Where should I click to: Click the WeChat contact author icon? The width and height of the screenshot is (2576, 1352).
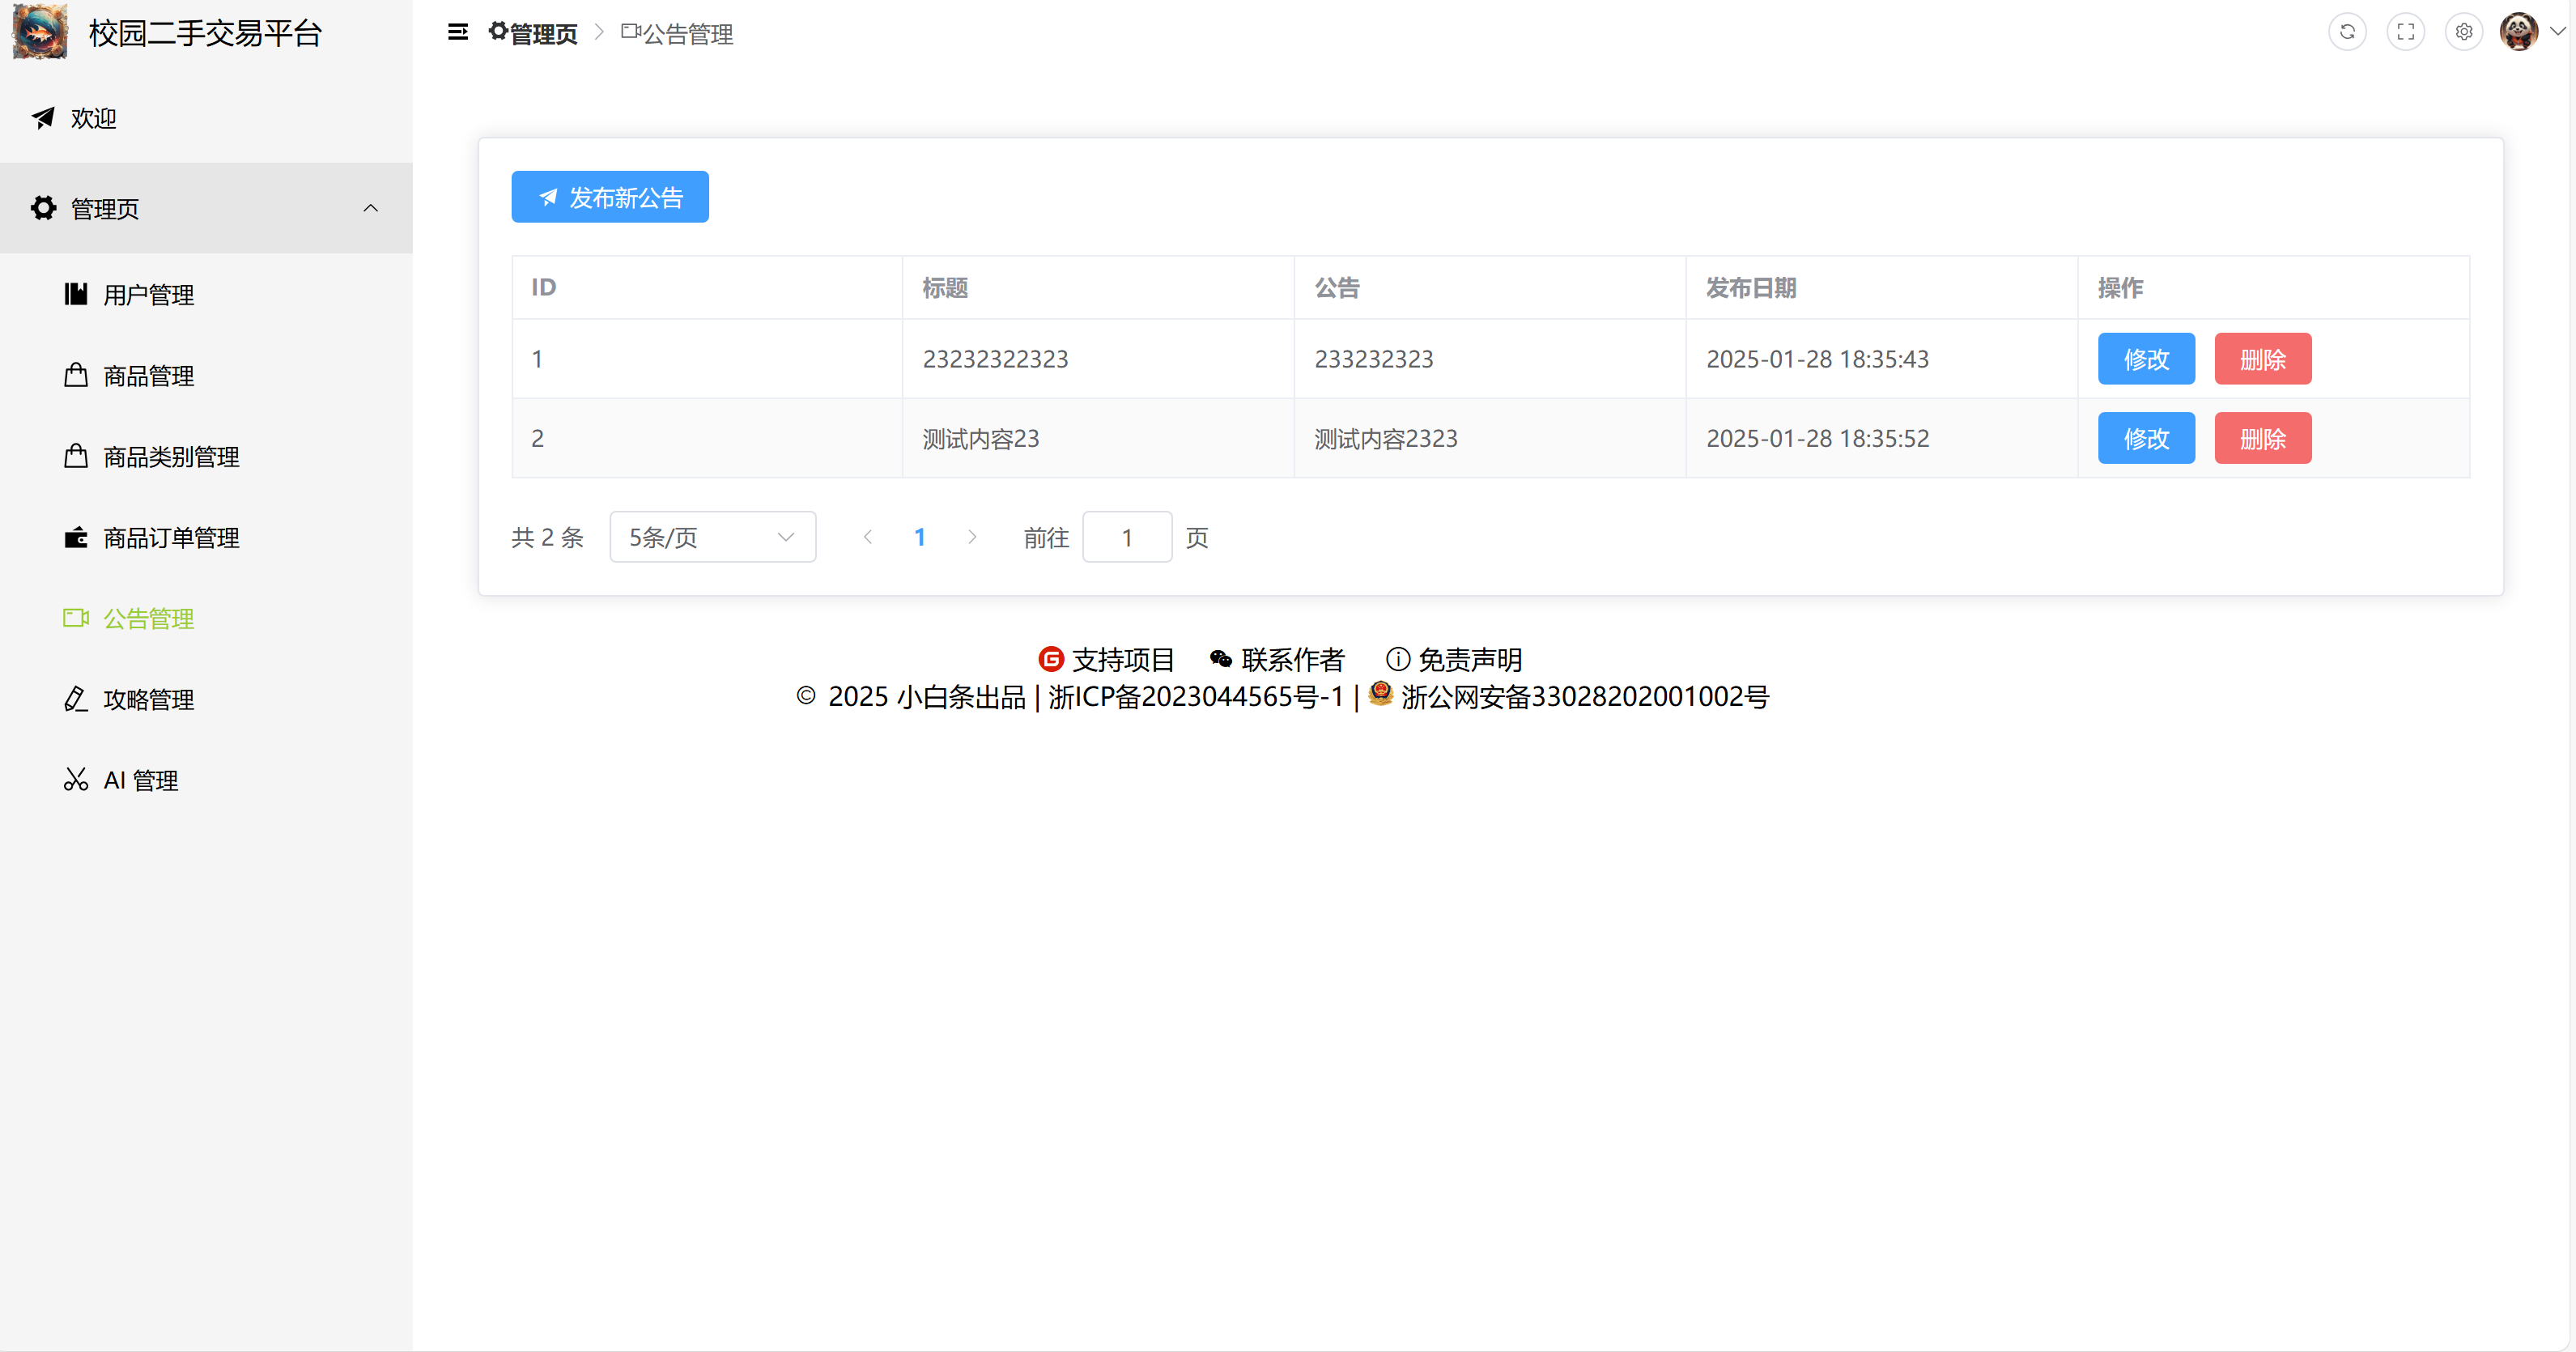1220,659
